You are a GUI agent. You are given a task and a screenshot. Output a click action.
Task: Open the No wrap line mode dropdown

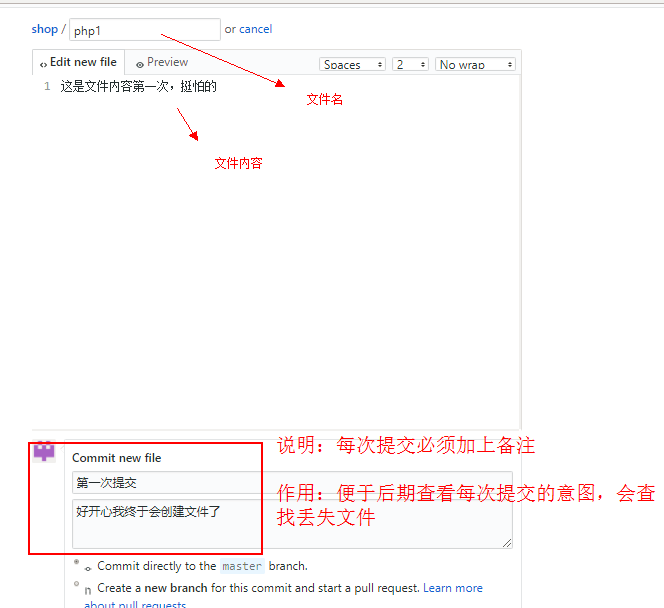click(475, 64)
